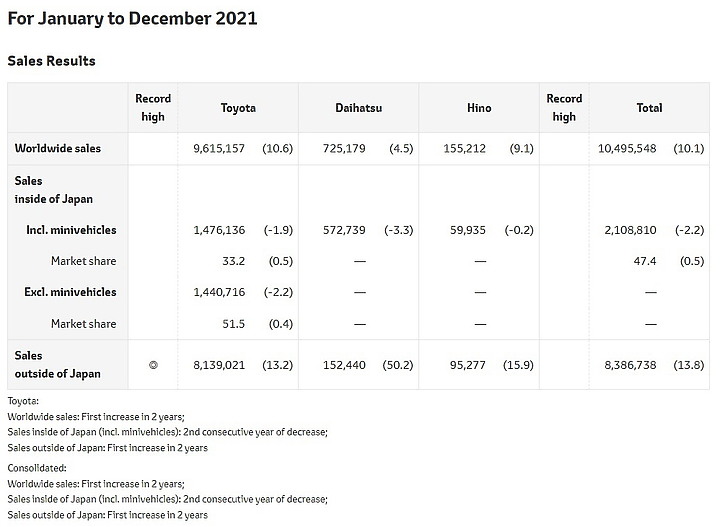Click Daihatsu value 572,739
This screenshot has height=527, width=720.
pyautogui.click(x=344, y=230)
